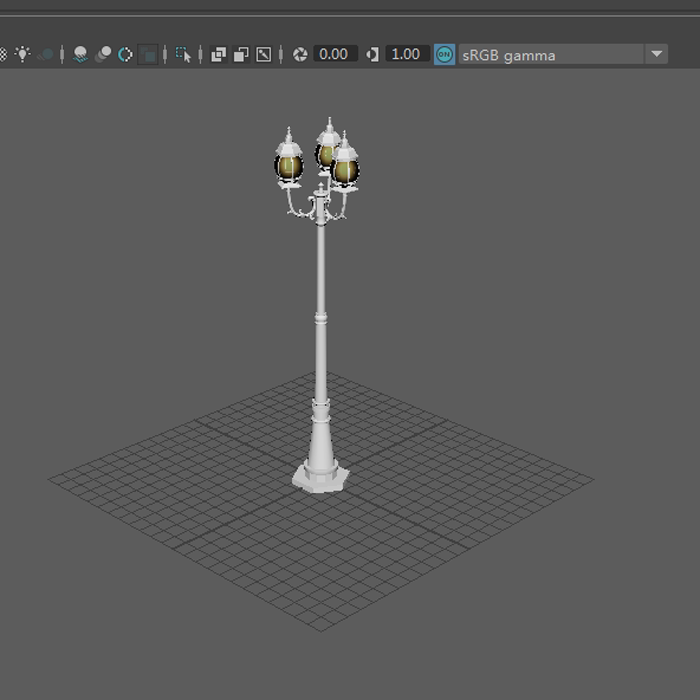Viewport: 700px width, 700px height.
Task: Enable Use All Lights bulb icon
Action: coord(22,54)
